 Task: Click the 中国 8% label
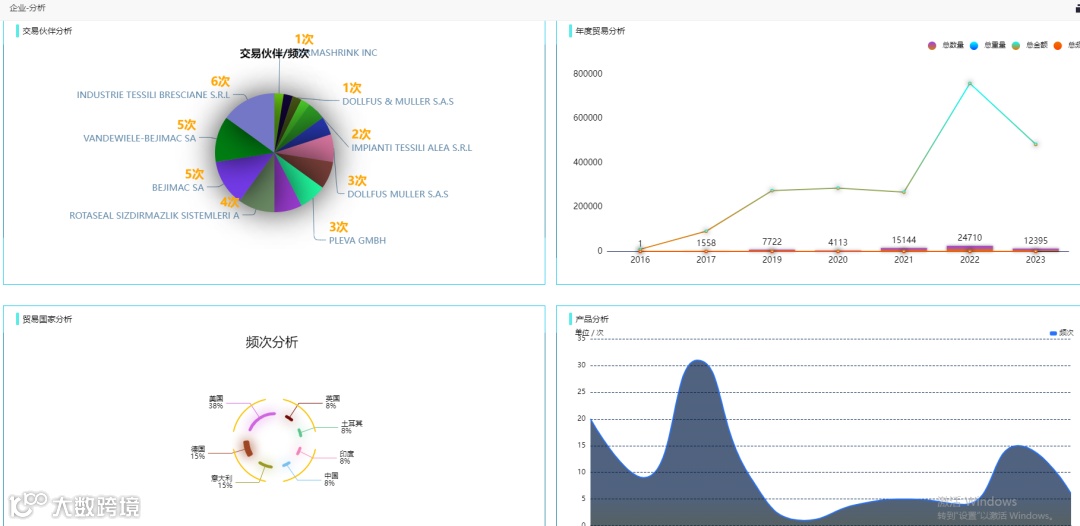click(331, 479)
